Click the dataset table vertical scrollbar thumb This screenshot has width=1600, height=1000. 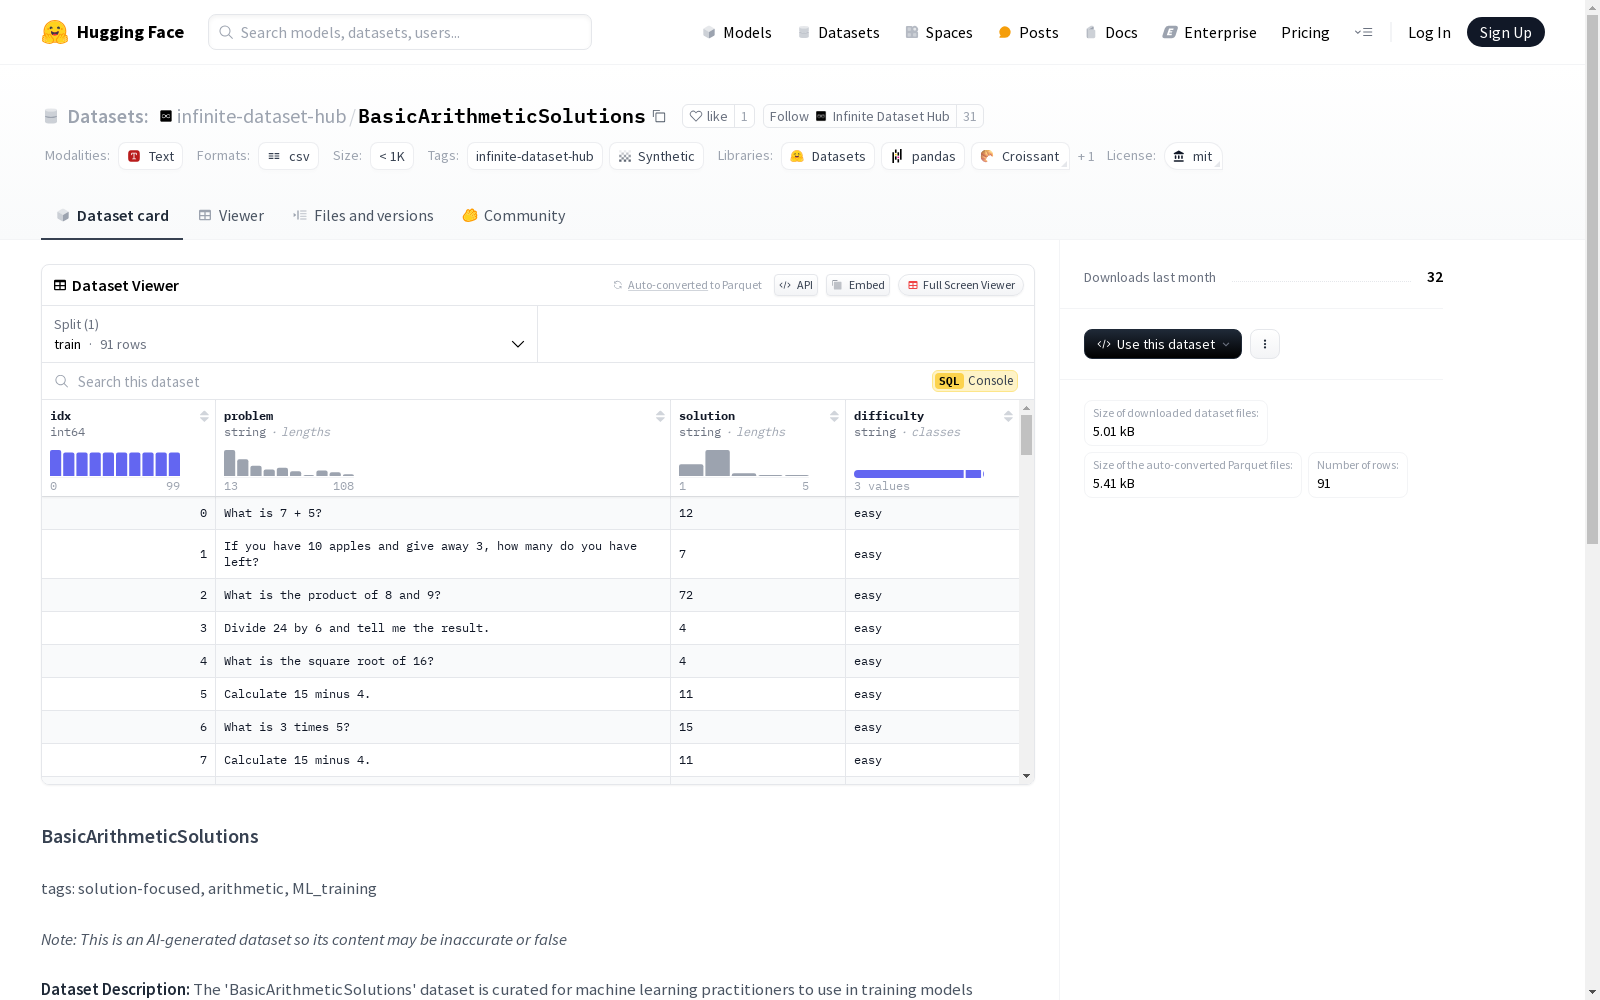1026,435
